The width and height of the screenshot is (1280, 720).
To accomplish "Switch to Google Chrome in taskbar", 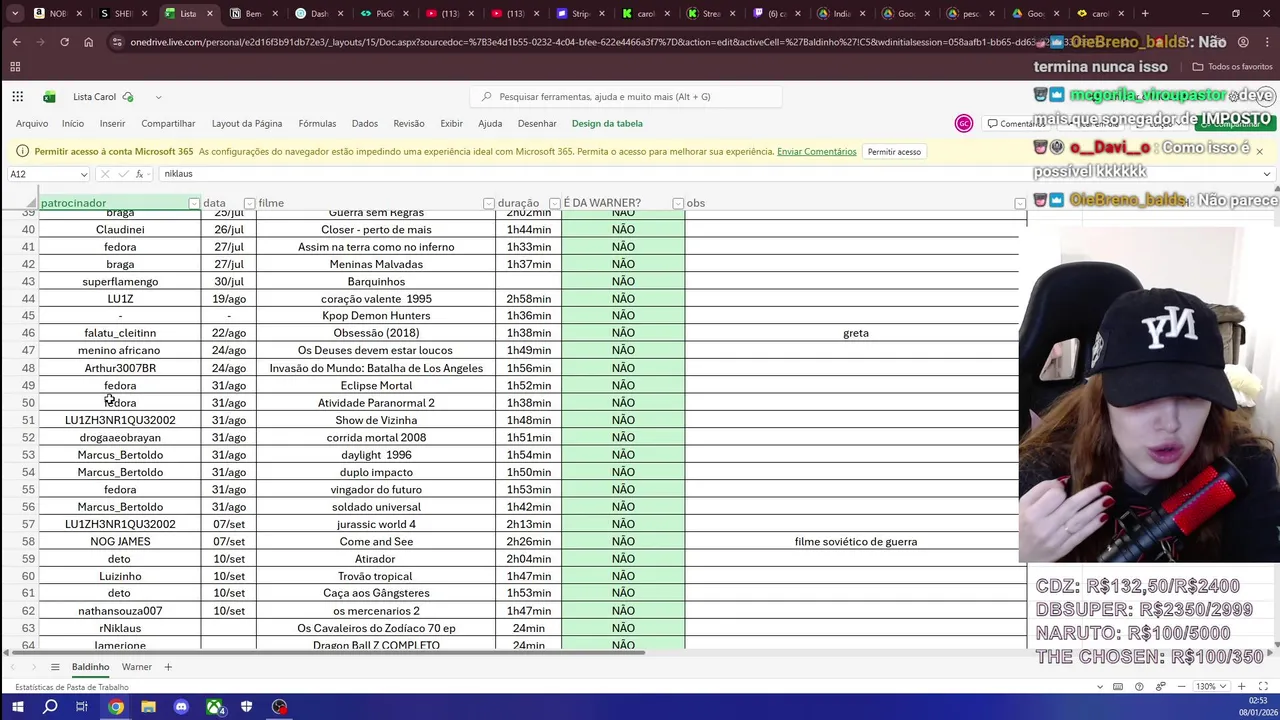I will (x=116, y=707).
